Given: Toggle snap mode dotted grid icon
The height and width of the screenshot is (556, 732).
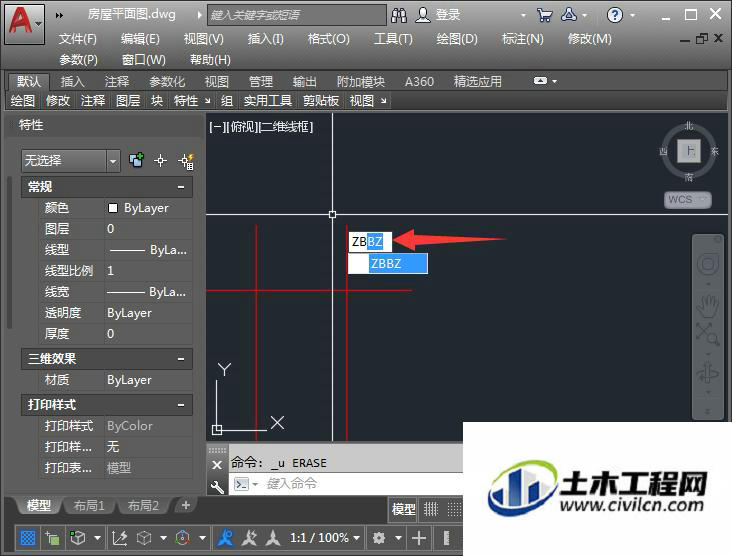Looking at the screenshot, I should [x=454, y=509].
